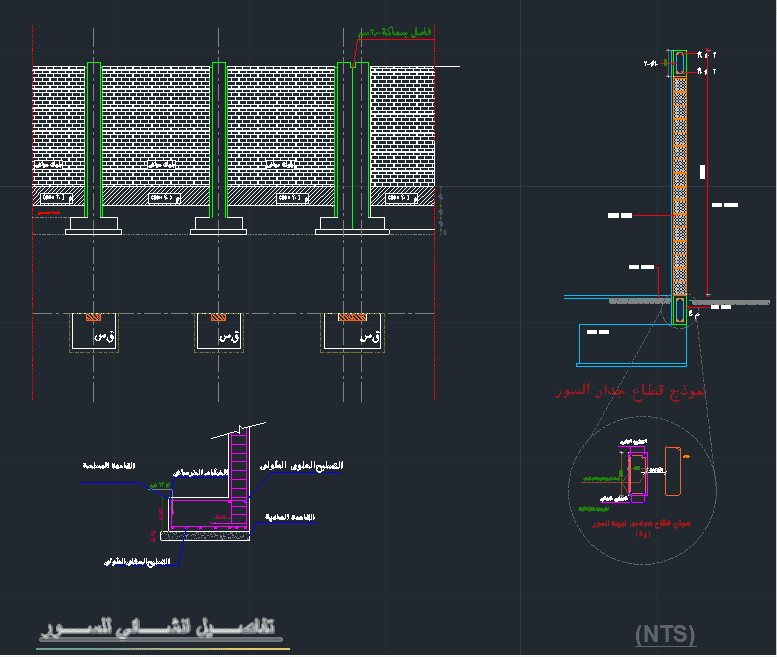
Task: Select the double green column with joint
Action: [x=353, y=140]
